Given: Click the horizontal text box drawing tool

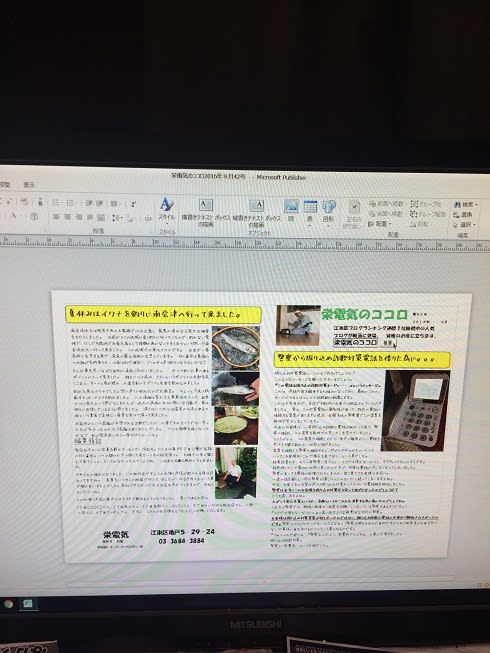Looking at the screenshot, I should coord(206,211).
